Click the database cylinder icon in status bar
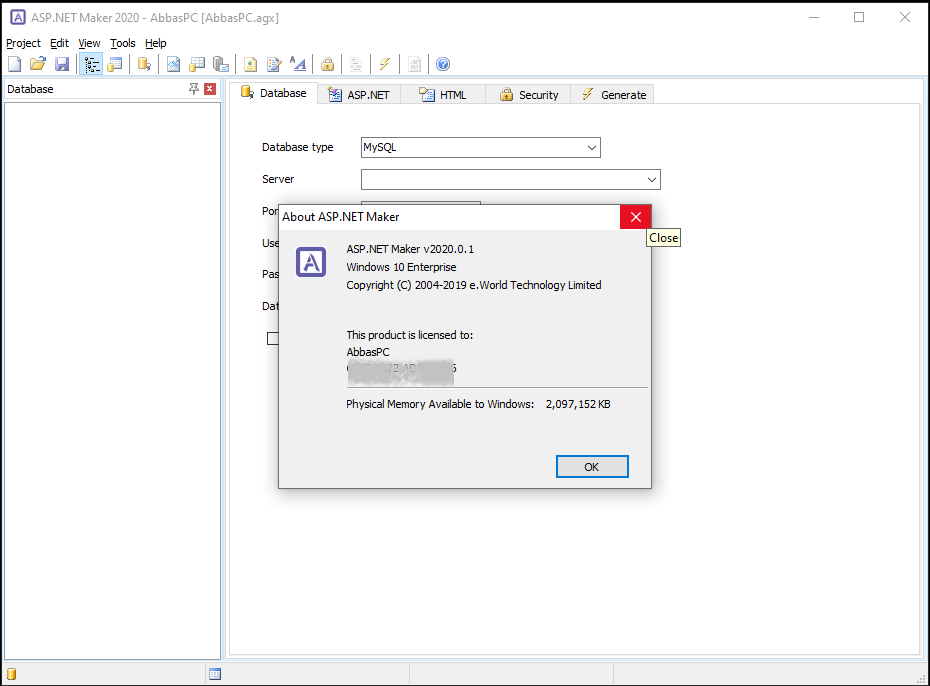The image size is (930, 686). (11, 674)
